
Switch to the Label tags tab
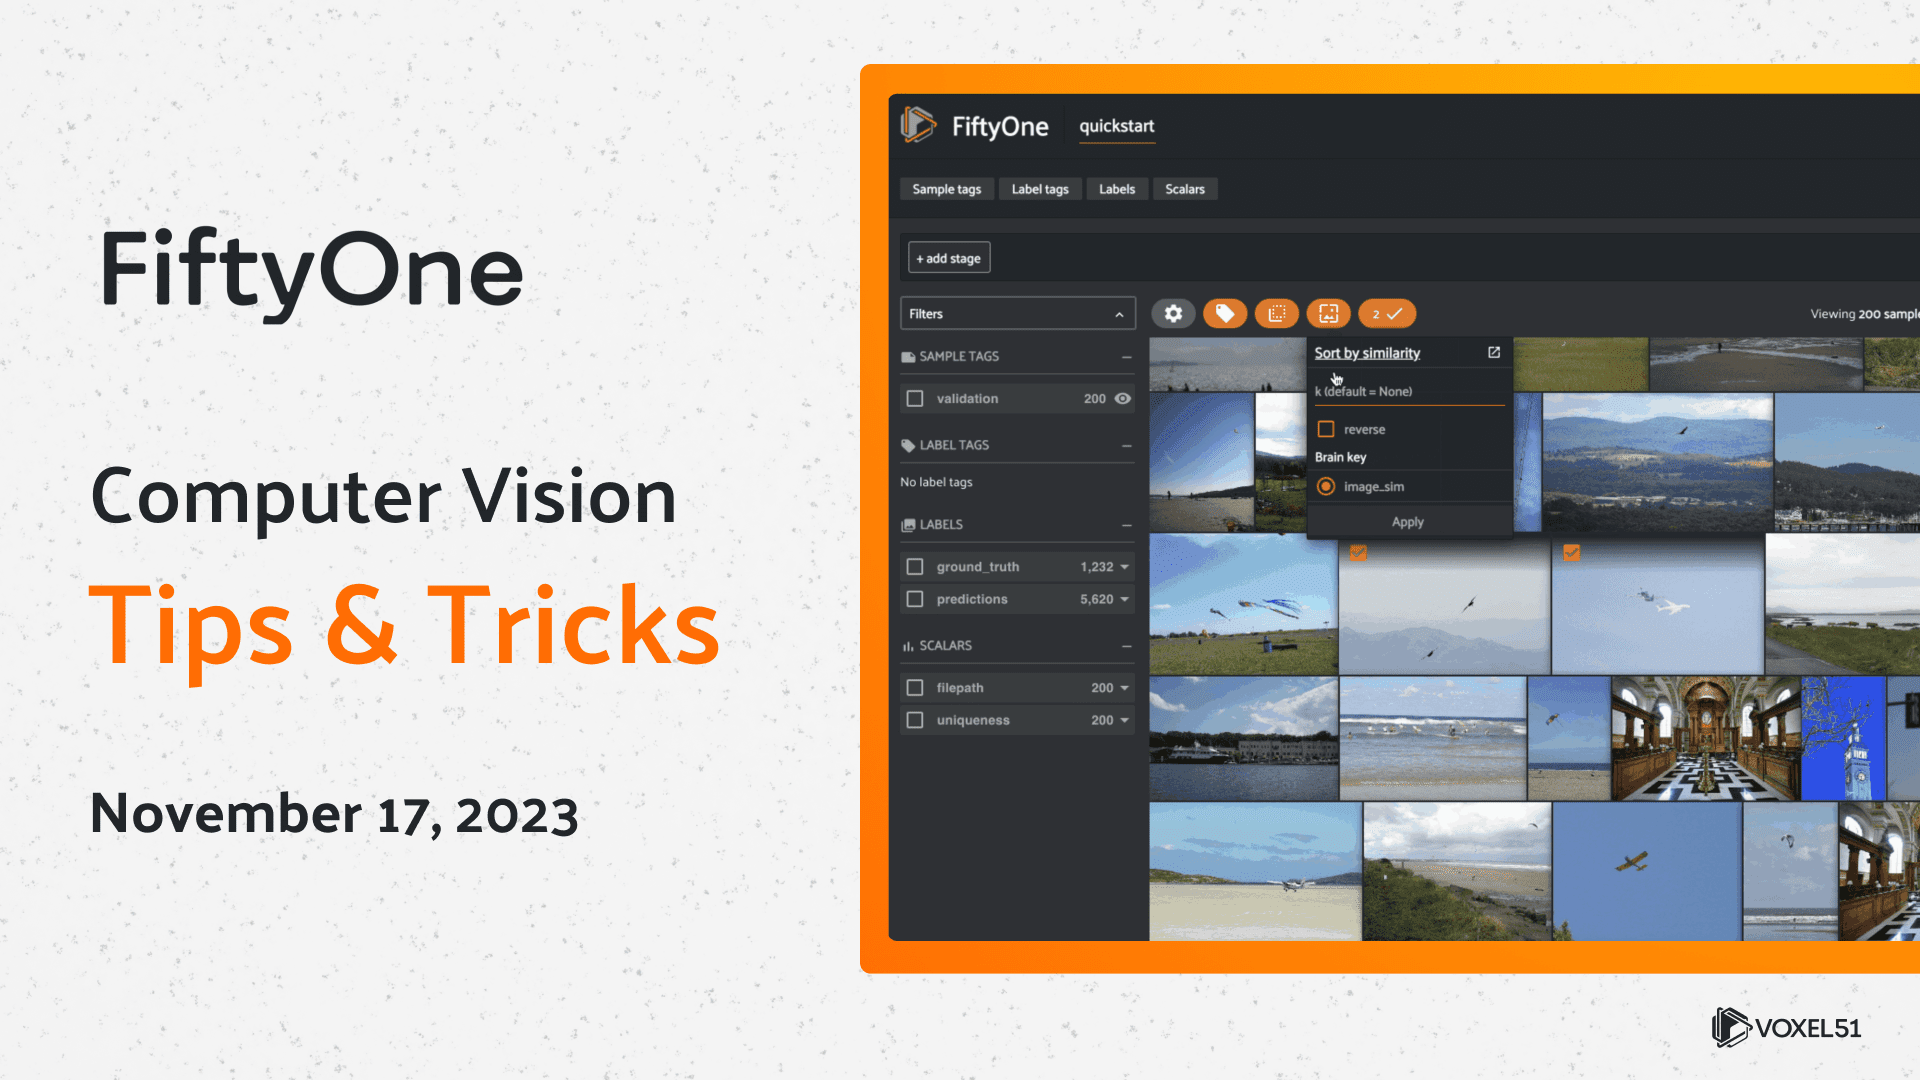click(1040, 189)
